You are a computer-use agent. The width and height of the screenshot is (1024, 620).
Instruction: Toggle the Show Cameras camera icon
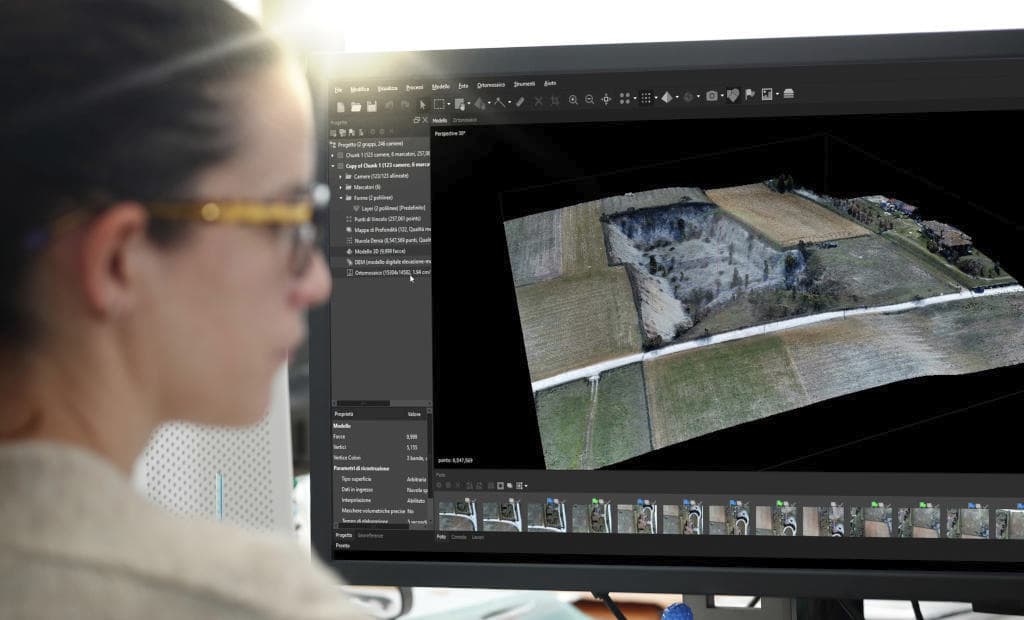click(712, 96)
